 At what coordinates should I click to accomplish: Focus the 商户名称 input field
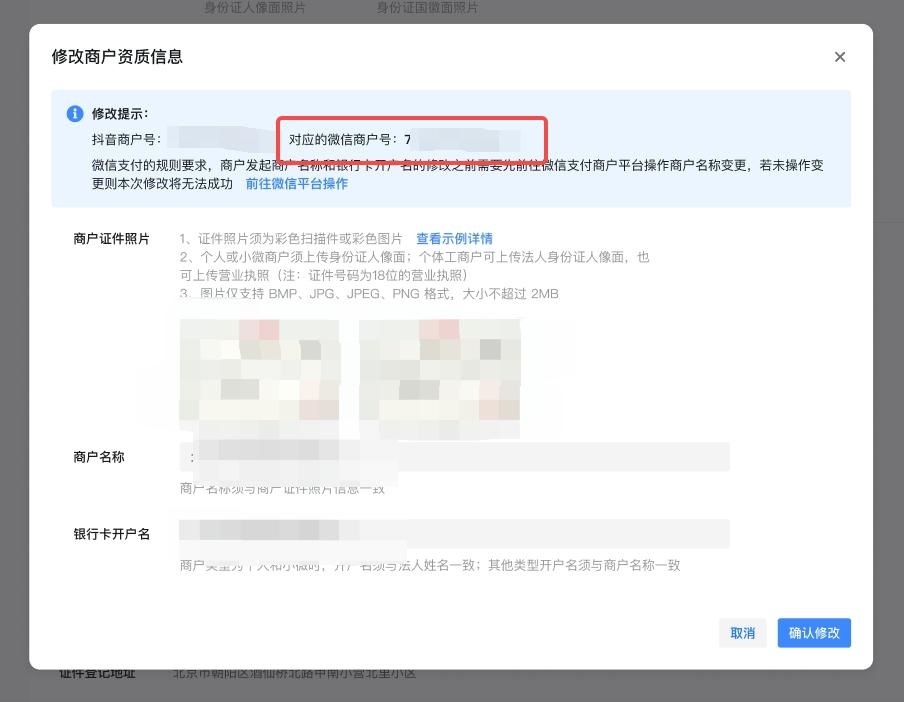tap(454, 457)
